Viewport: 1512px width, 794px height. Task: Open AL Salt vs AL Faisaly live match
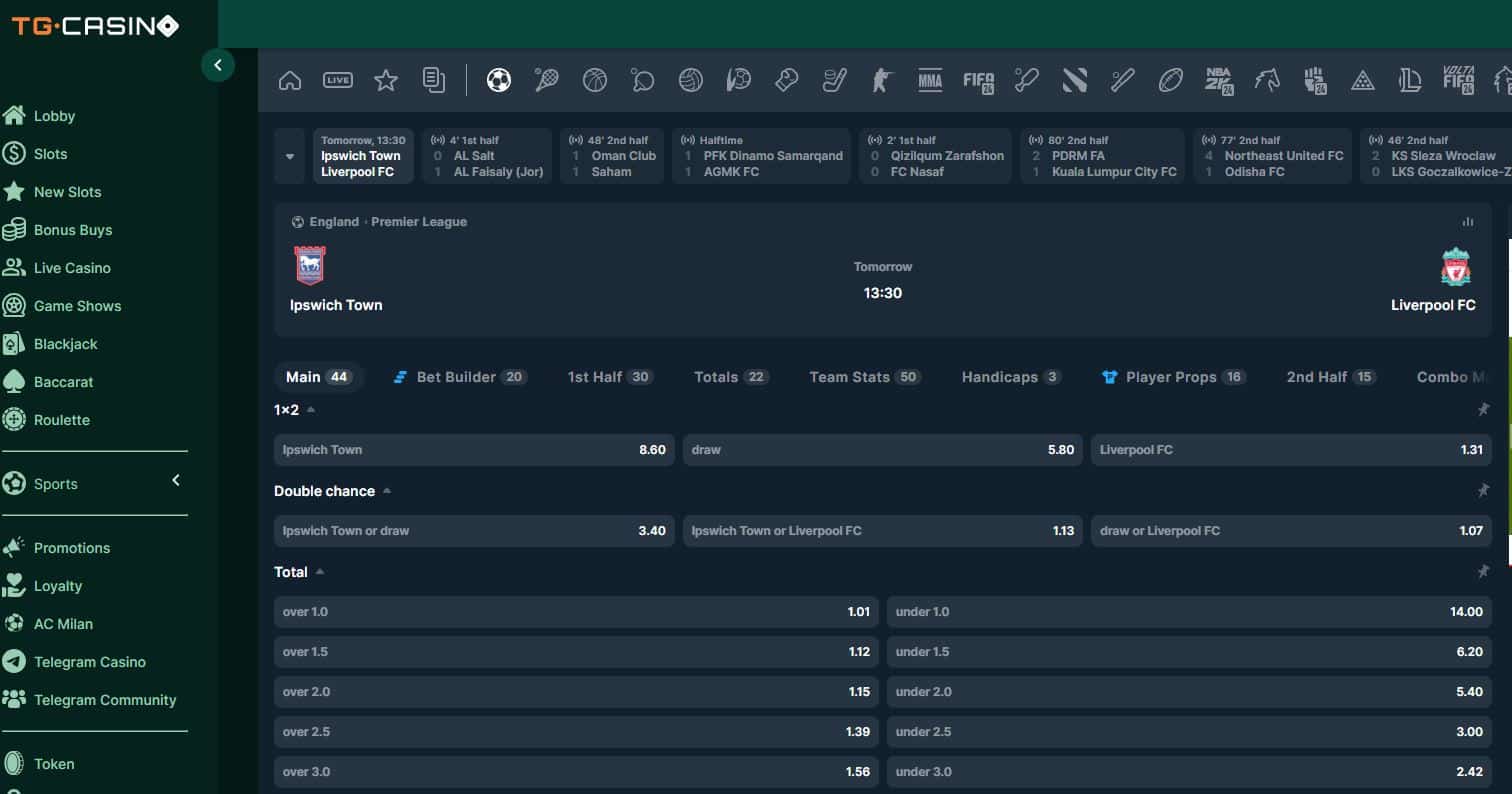487,156
